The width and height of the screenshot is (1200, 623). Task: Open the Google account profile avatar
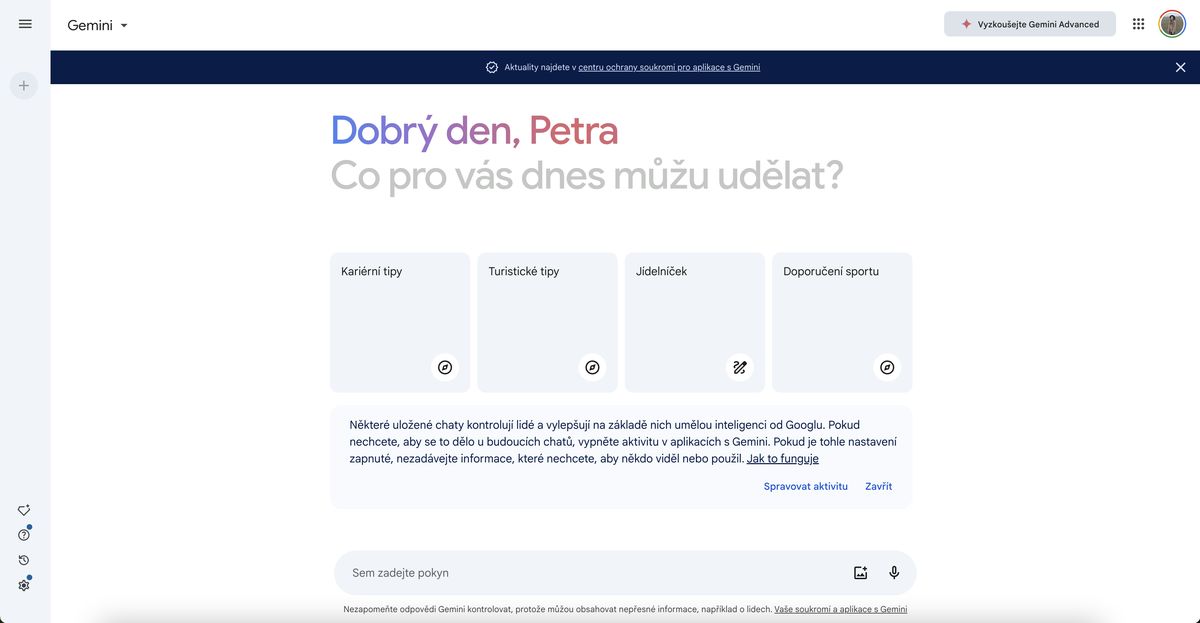tap(1172, 24)
